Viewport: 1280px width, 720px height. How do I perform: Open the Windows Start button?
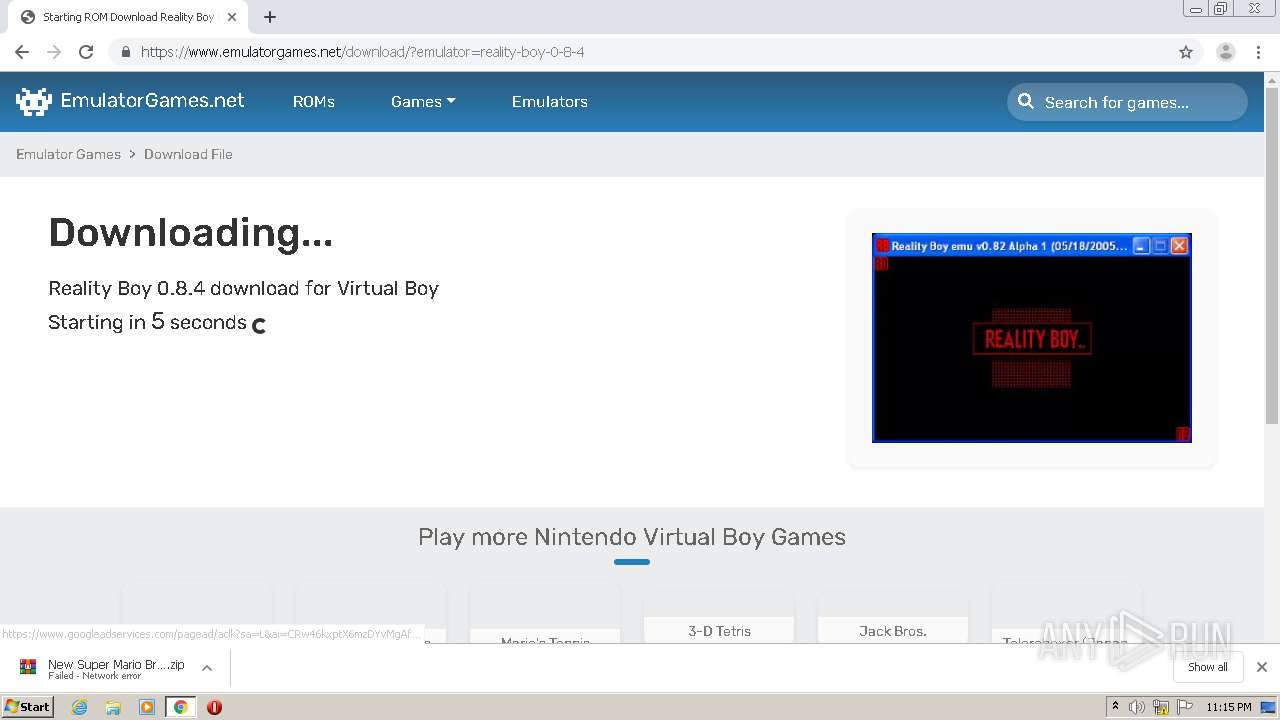[x=28, y=706]
